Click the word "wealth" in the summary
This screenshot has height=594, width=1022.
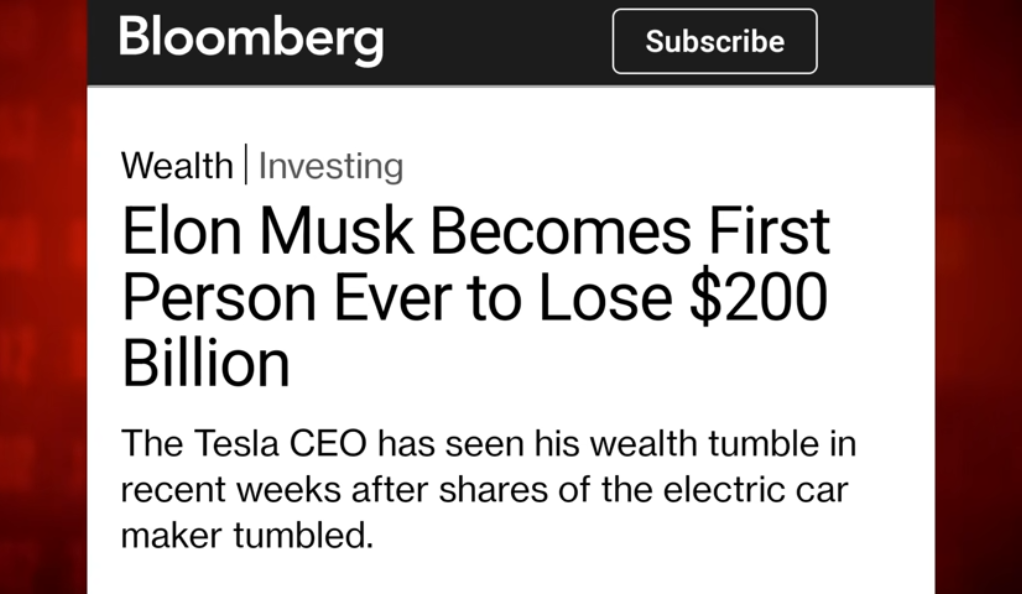click(x=644, y=443)
